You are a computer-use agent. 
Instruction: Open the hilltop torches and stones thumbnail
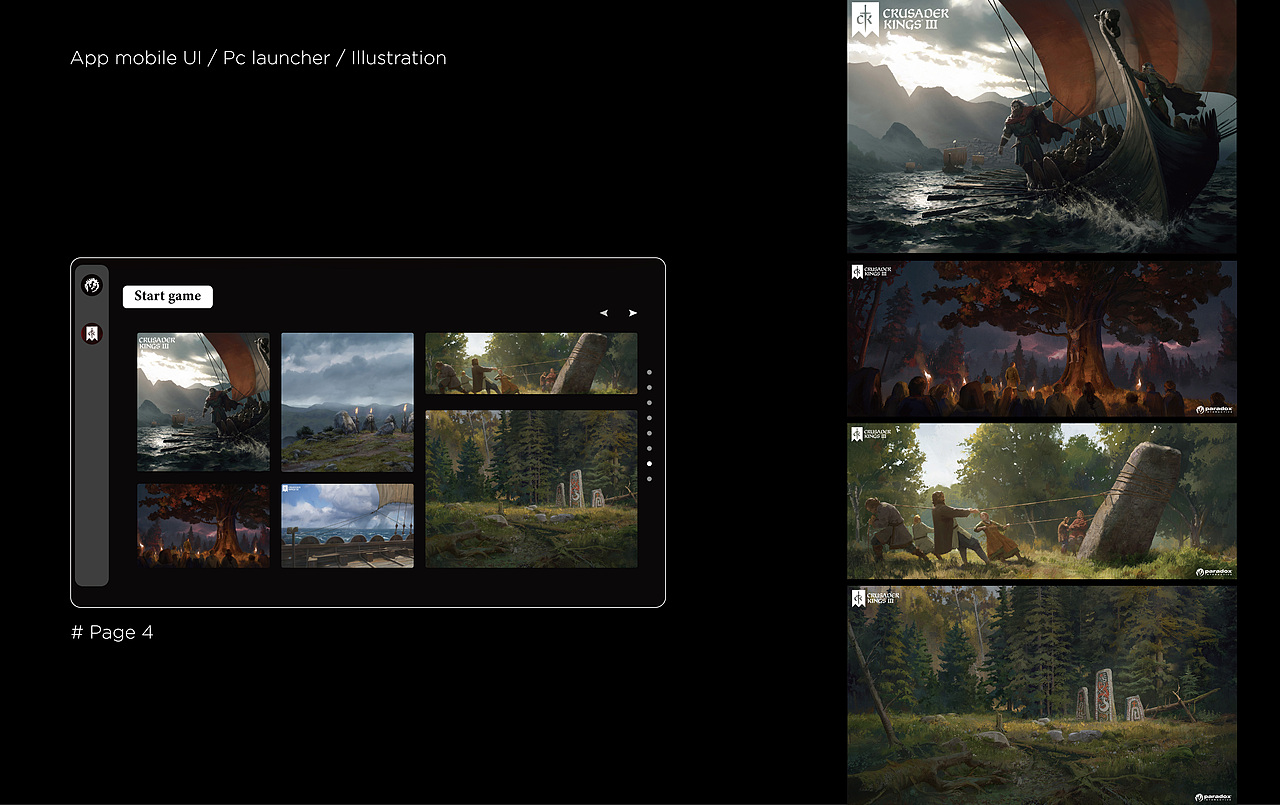pos(347,402)
